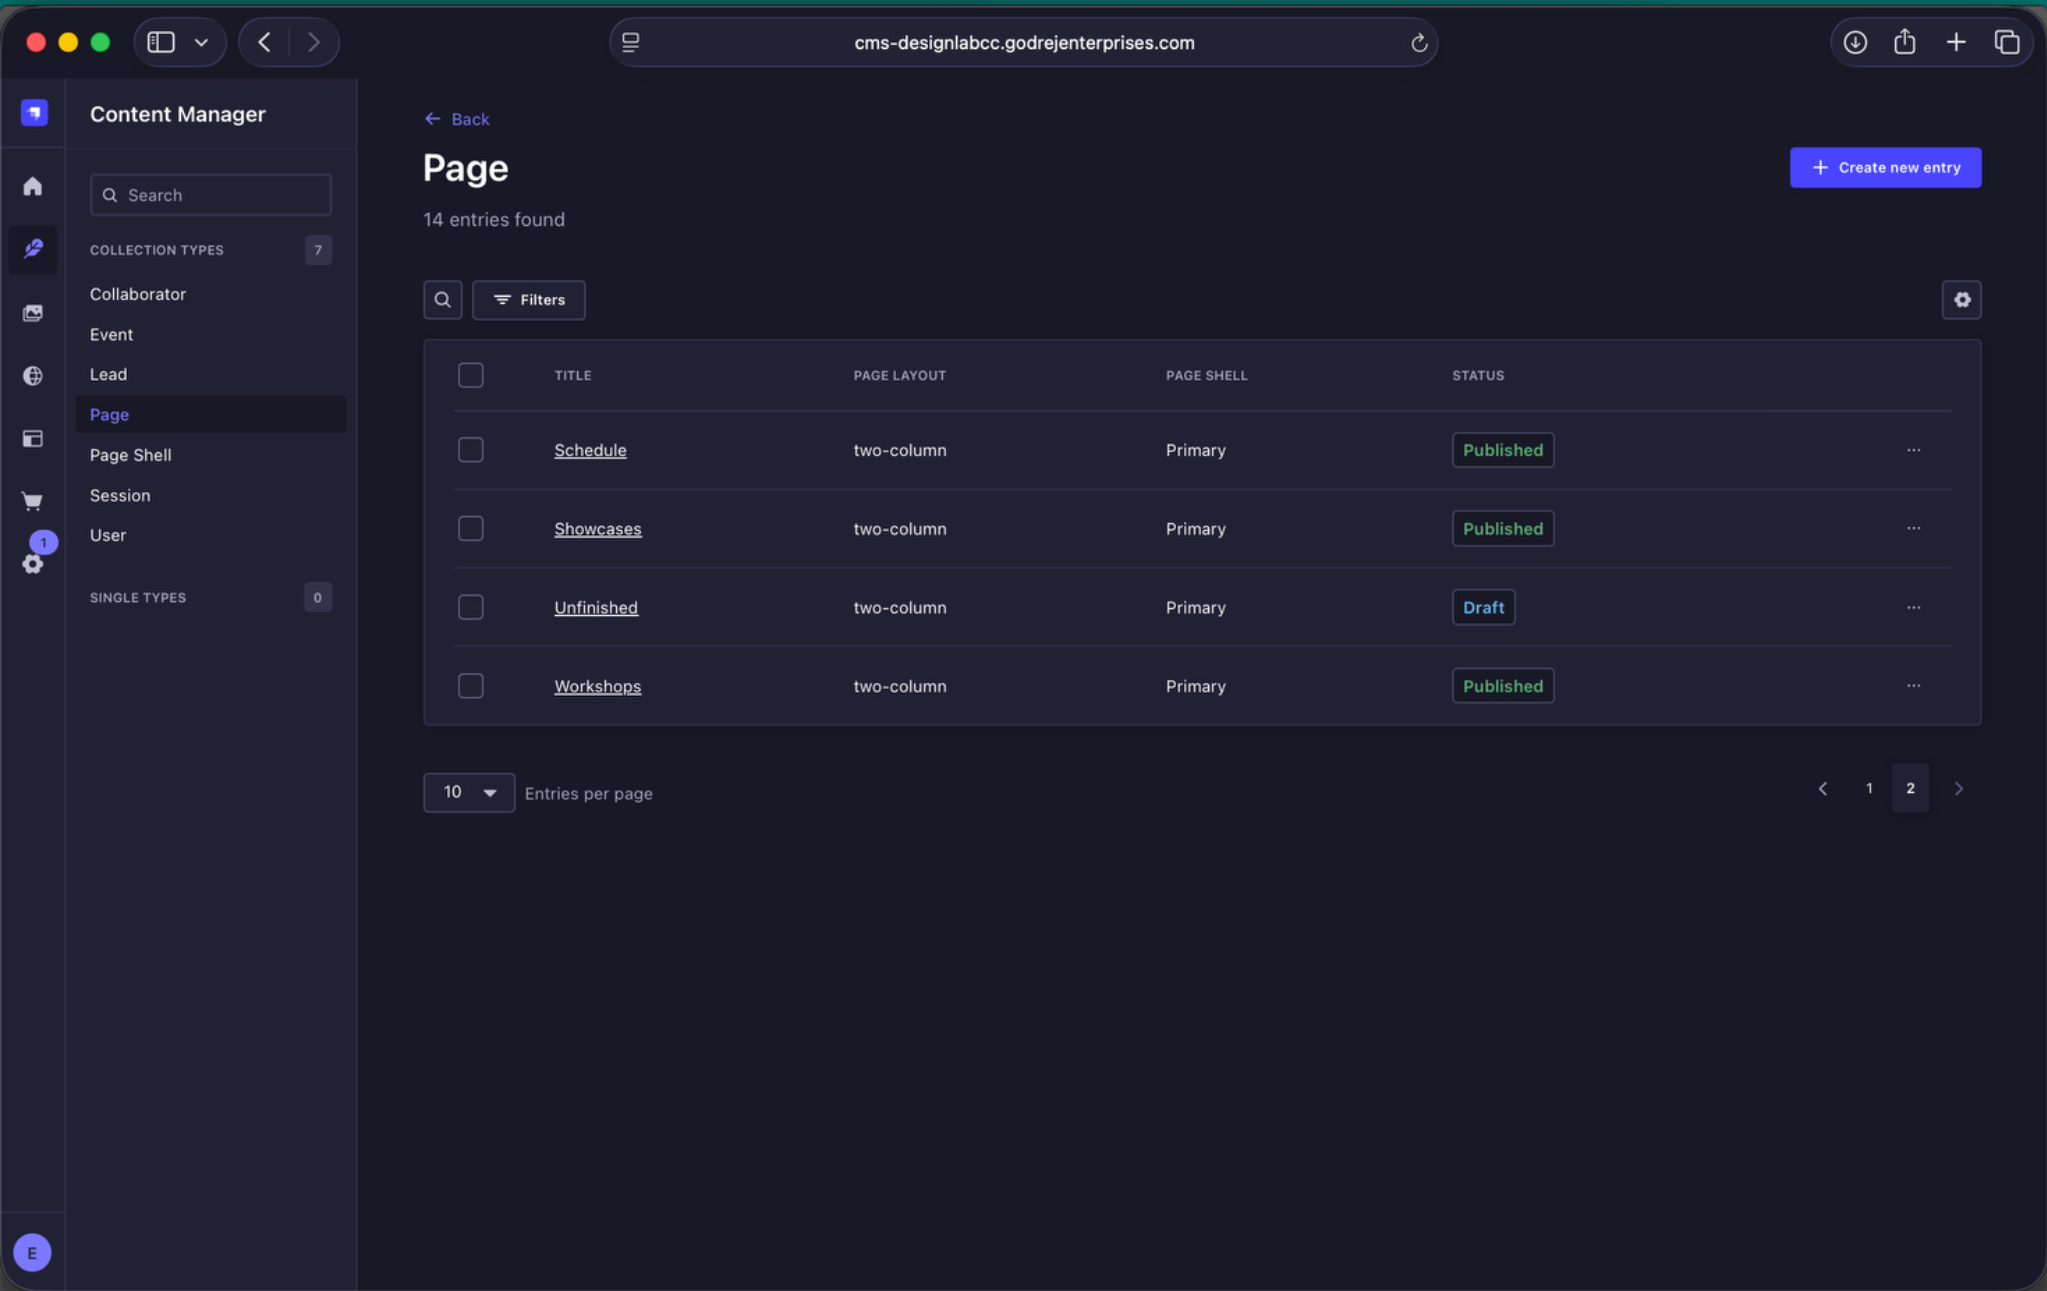Screen dimensions: 2047x1291
Task: Open Settings gear with notification badge
Action: tap(33, 563)
